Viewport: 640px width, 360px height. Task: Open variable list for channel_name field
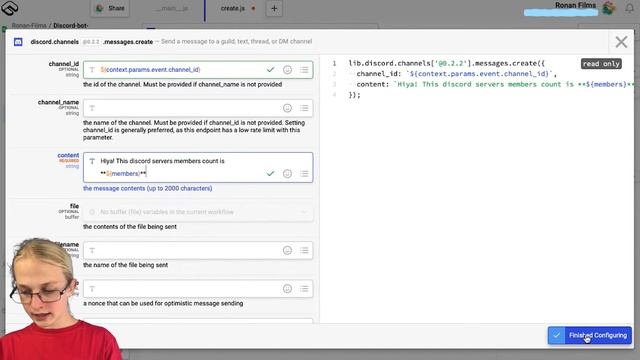click(304, 108)
